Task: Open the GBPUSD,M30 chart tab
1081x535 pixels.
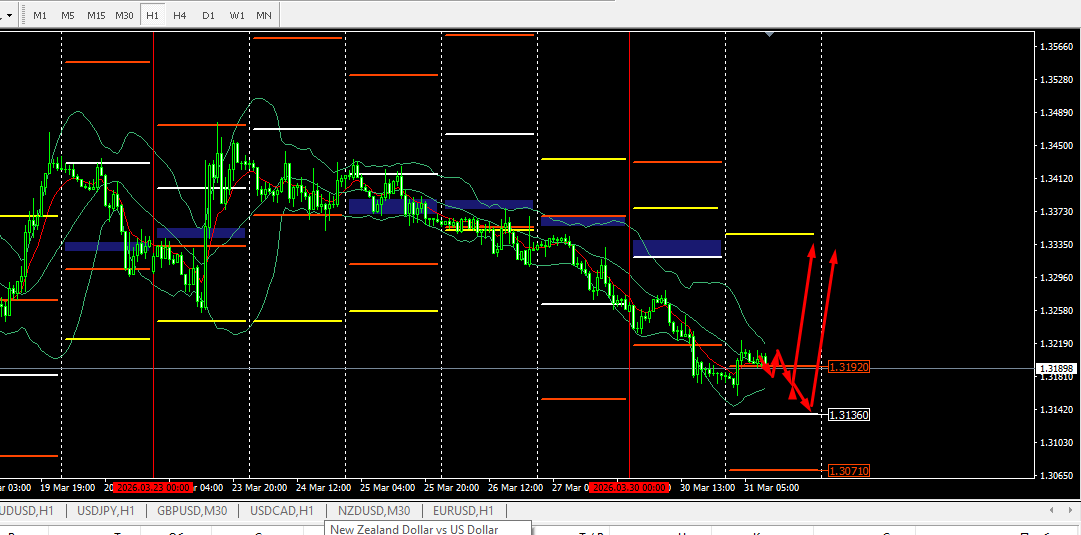Action: point(191,511)
